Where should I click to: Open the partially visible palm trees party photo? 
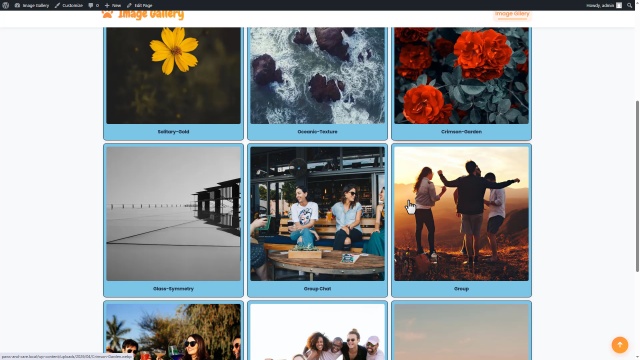click(x=173, y=332)
